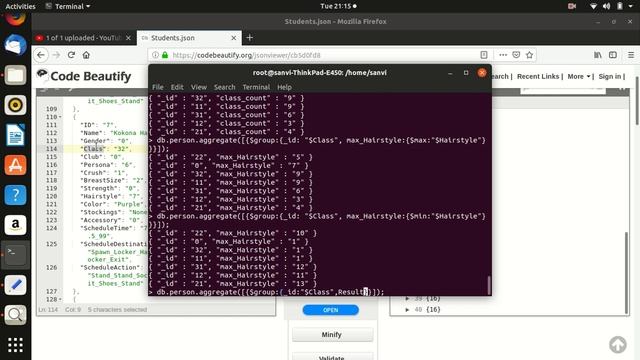Toggle reader view in address bar

[x=484, y=55]
